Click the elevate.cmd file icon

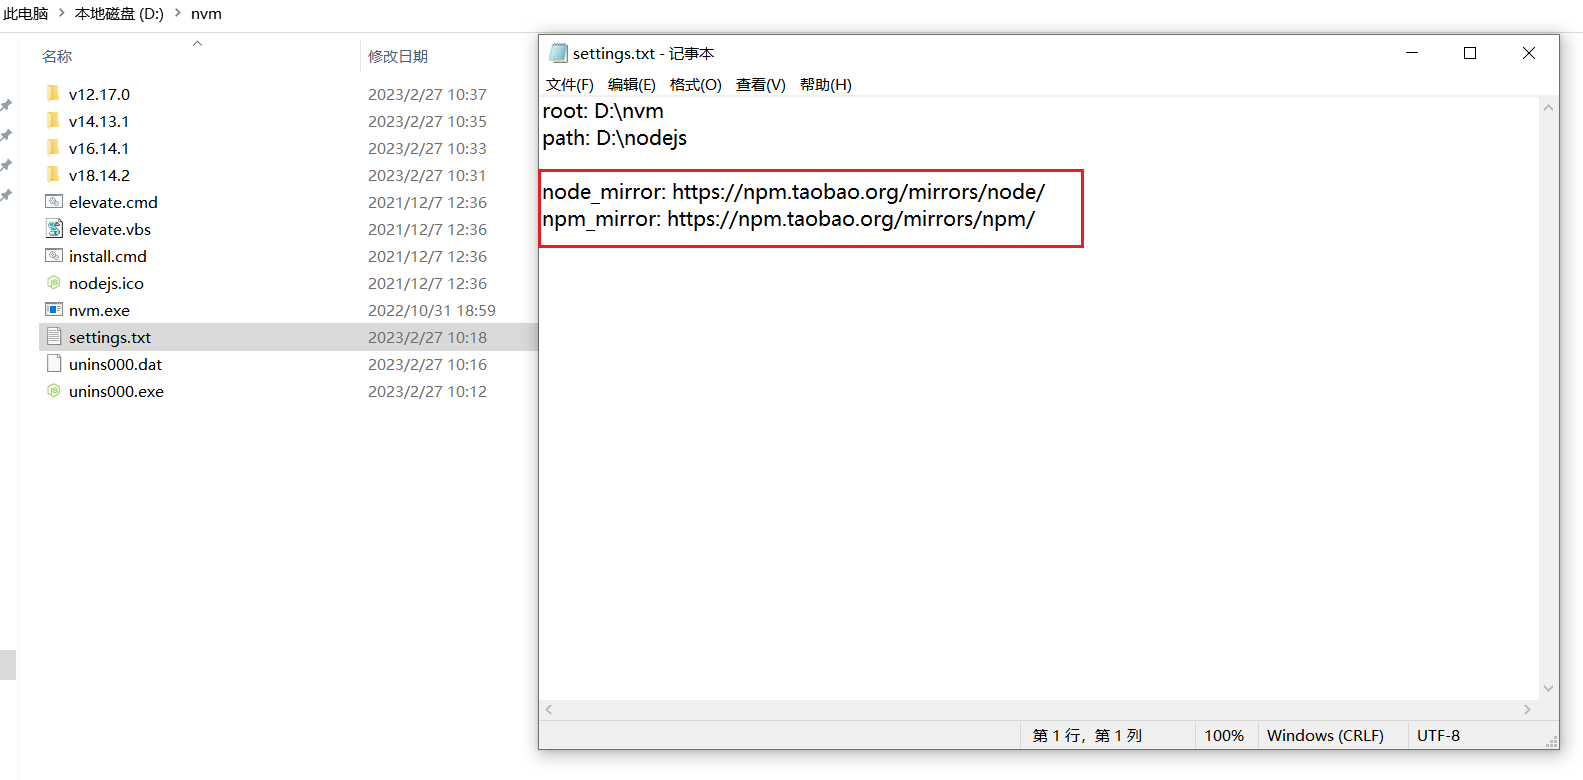[54, 201]
